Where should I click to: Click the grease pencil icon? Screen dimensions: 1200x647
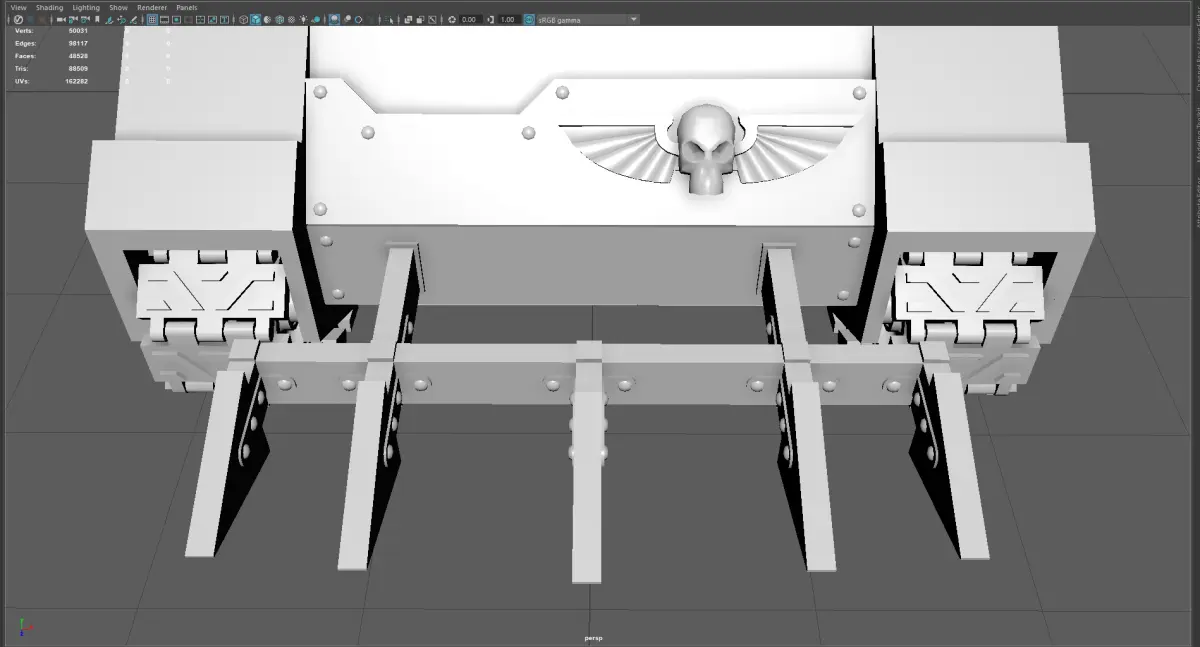[x=133, y=19]
